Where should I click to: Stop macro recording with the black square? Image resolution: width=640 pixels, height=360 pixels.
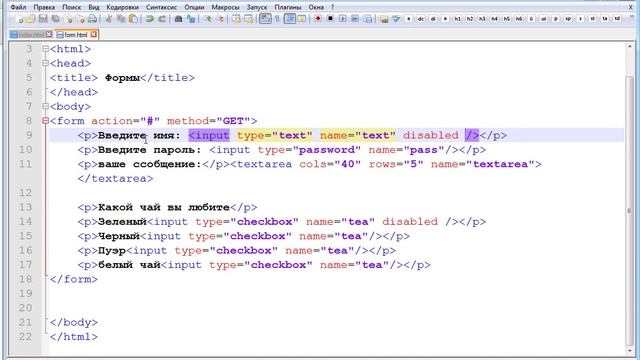tap(330, 19)
